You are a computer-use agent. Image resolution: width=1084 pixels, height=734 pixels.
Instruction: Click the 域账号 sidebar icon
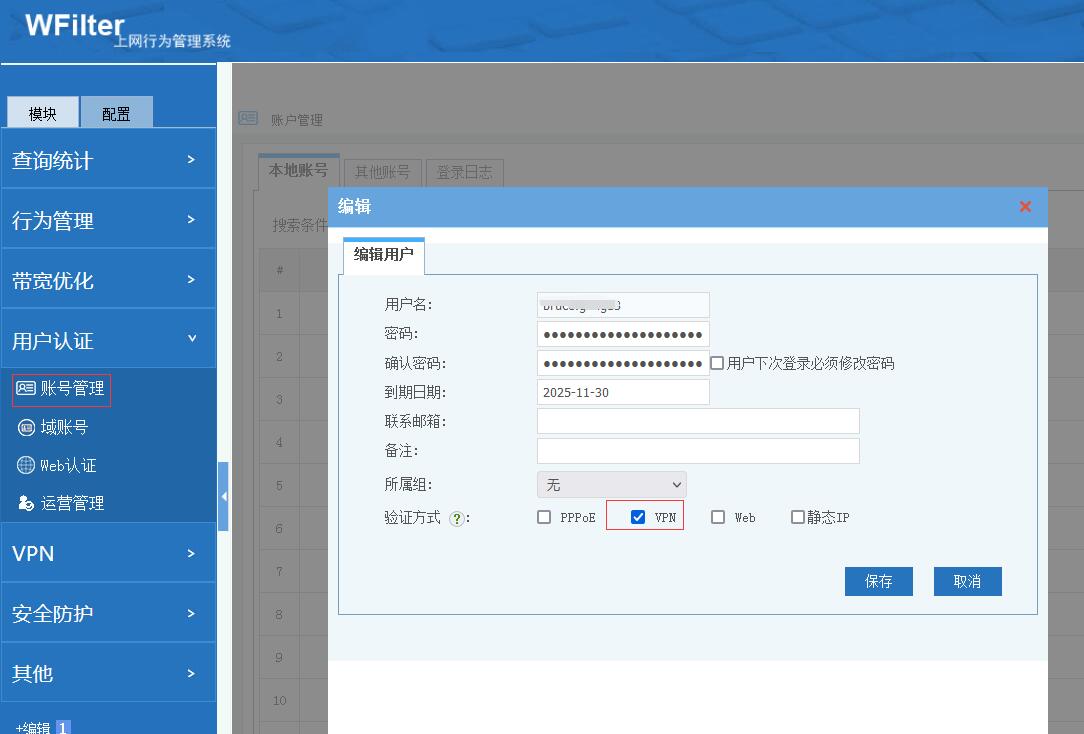[26, 427]
